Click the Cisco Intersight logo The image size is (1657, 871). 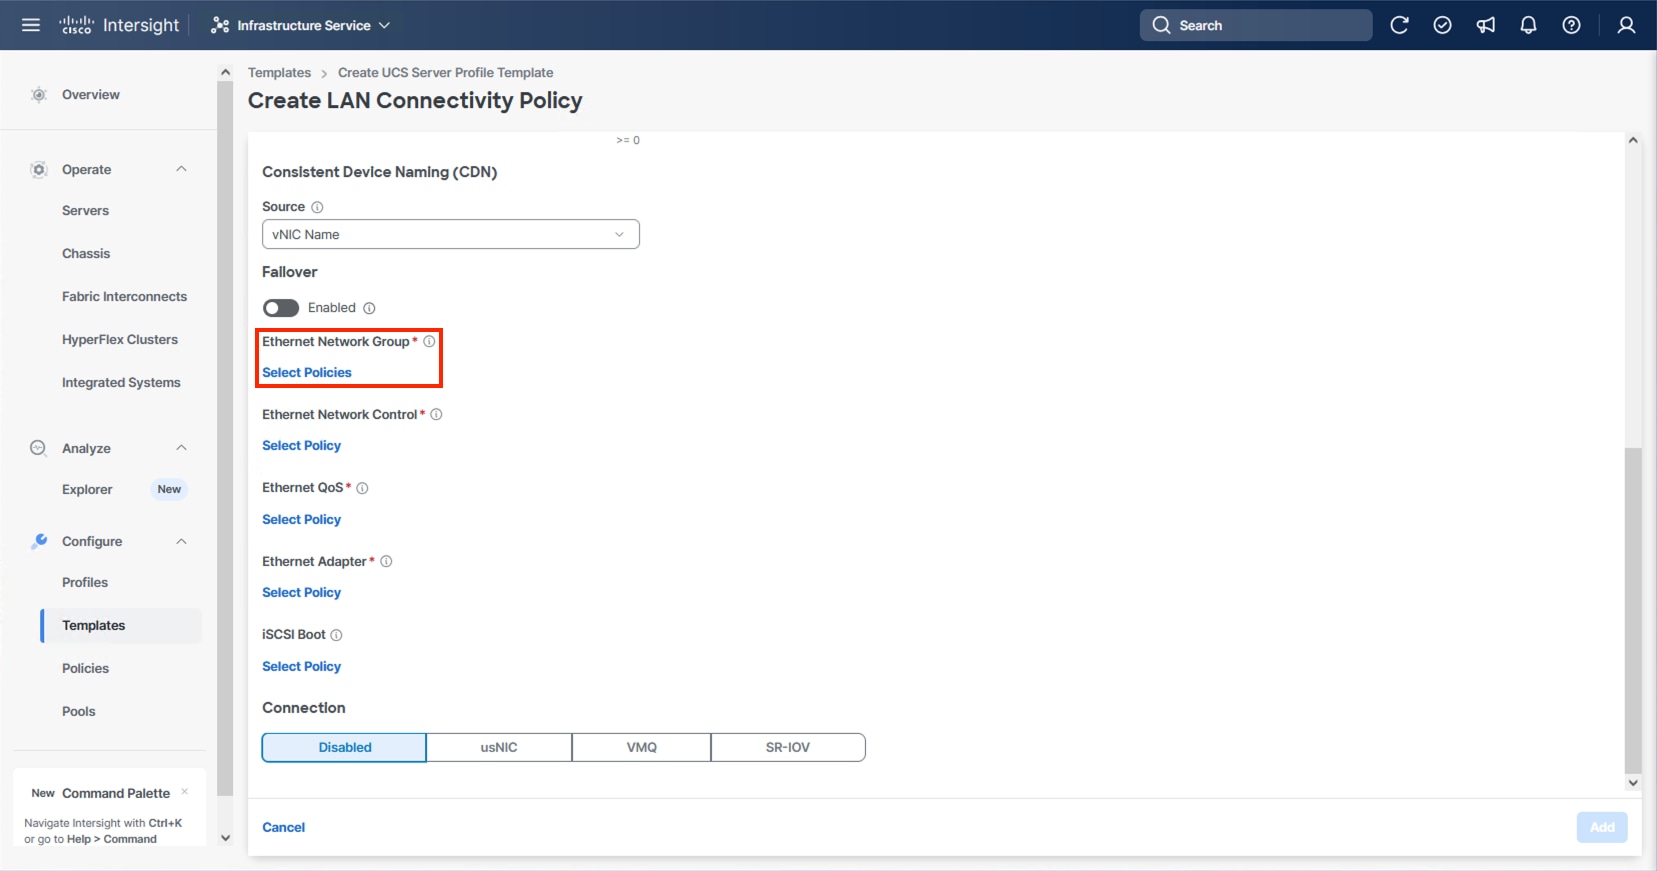[119, 25]
